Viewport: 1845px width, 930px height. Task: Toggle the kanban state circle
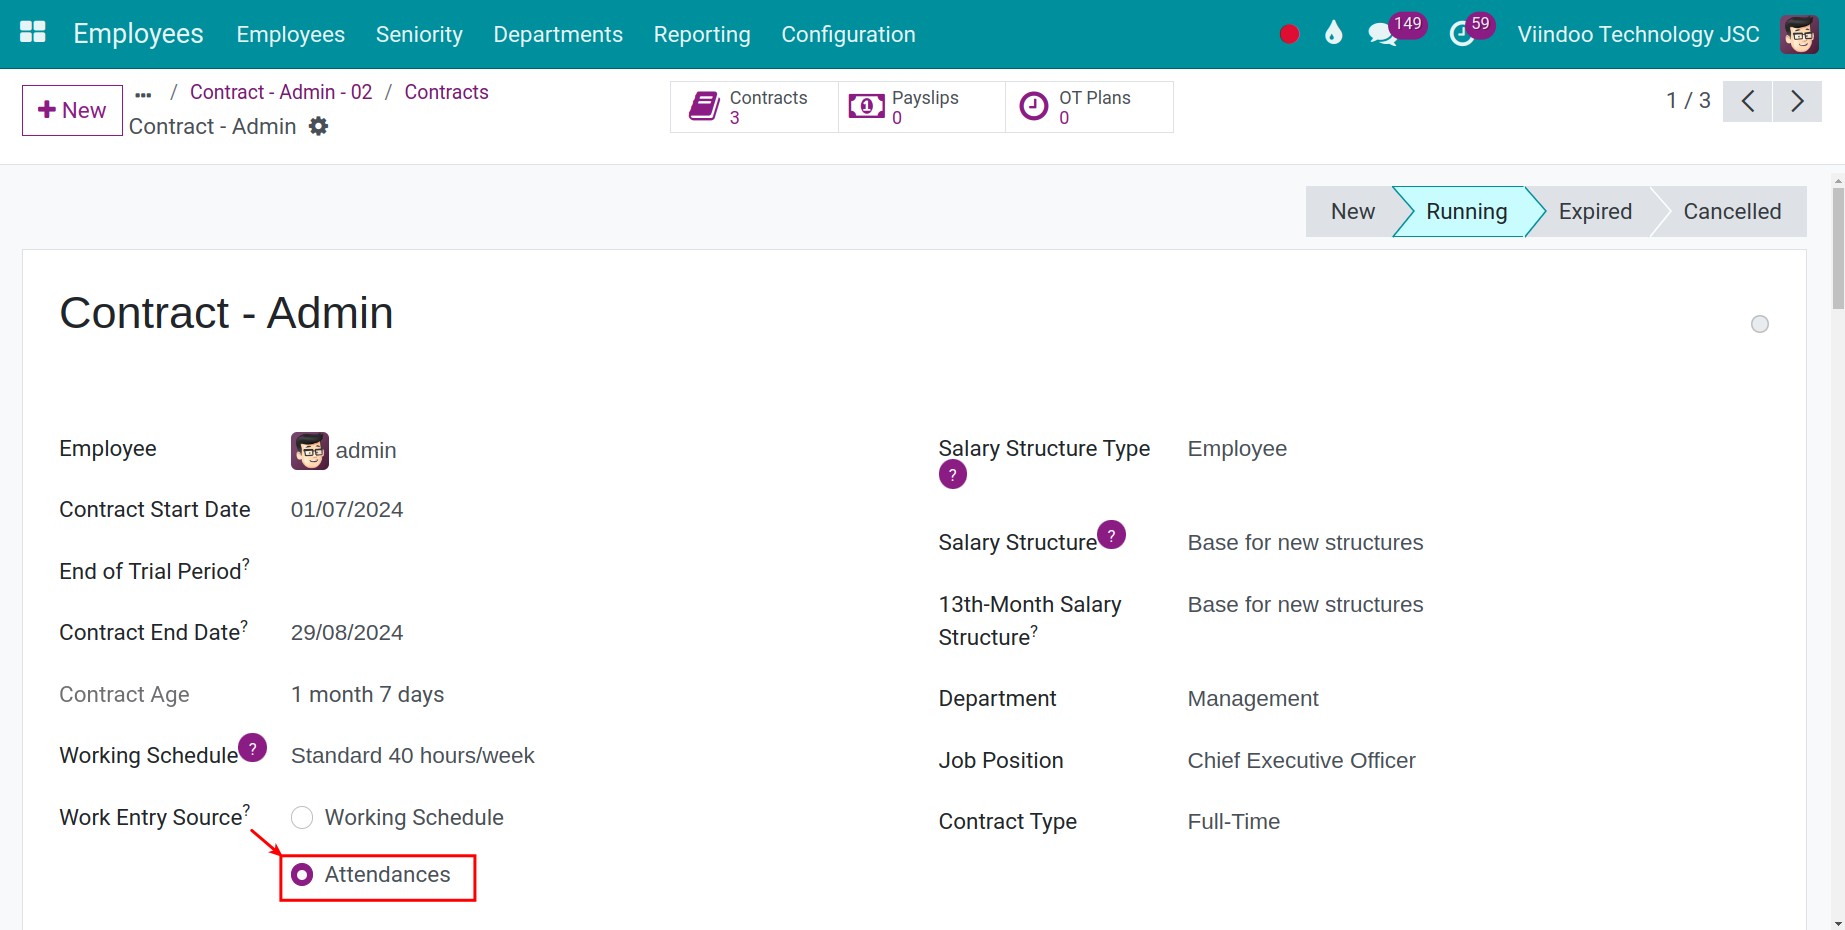[1760, 324]
